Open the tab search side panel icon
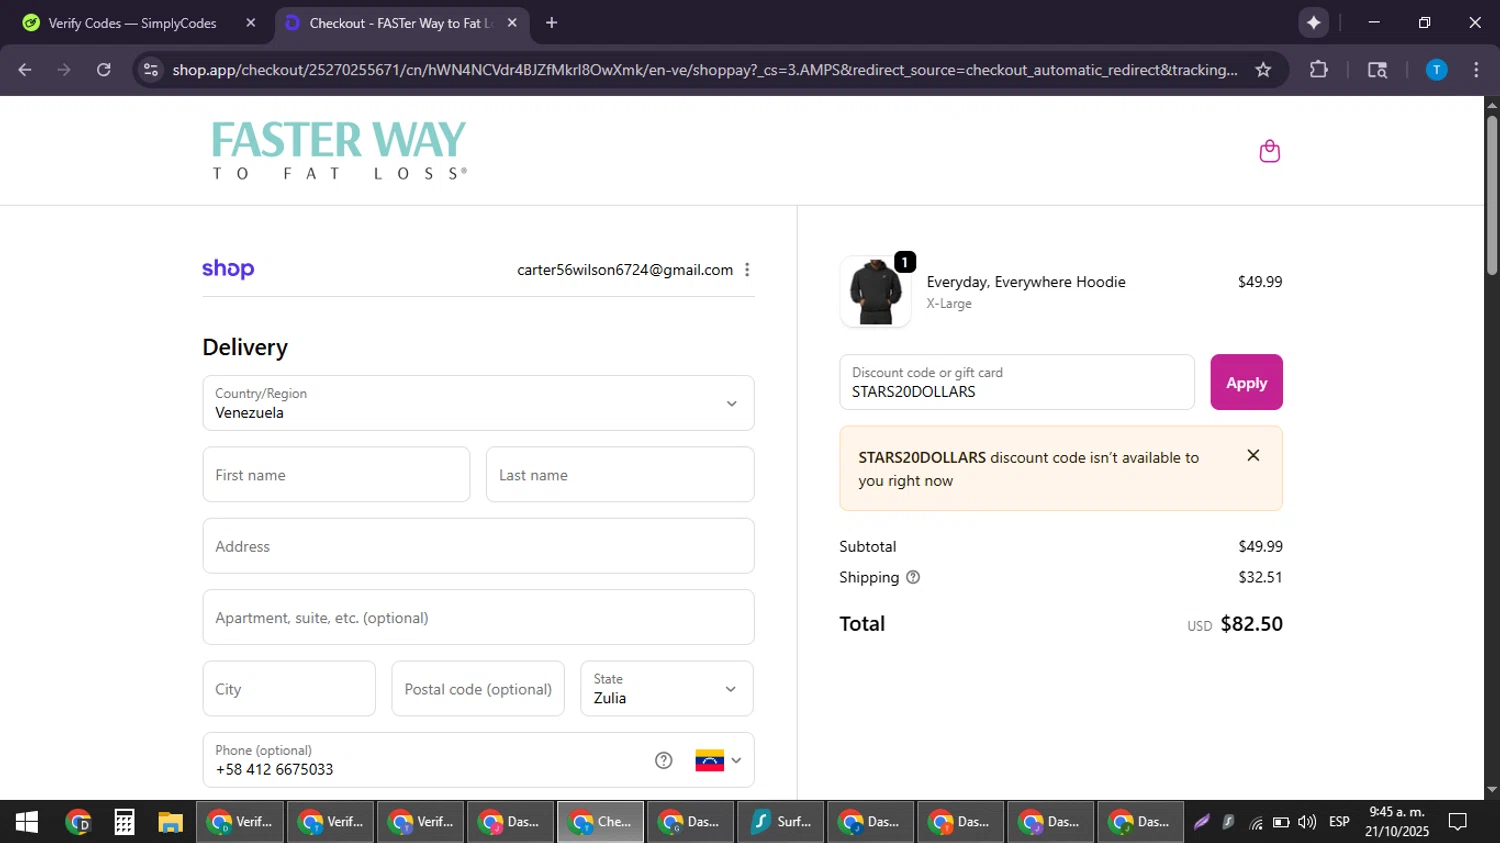This screenshot has width=1500, height=843. pos(1377,70)
